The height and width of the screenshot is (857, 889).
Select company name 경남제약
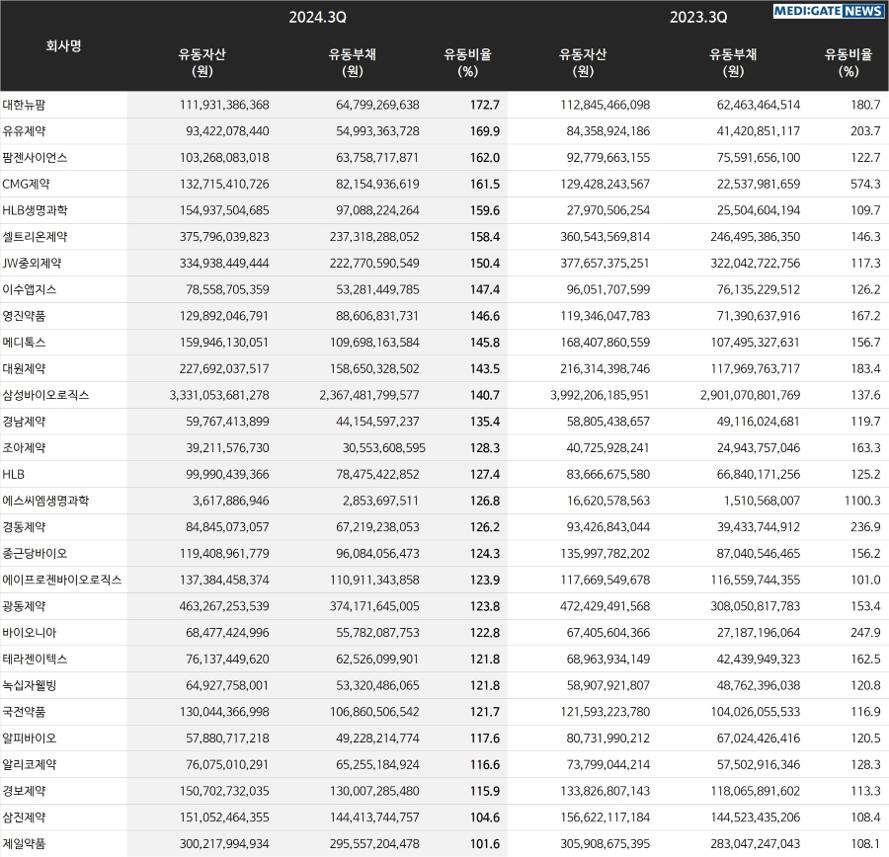(24, 422)
